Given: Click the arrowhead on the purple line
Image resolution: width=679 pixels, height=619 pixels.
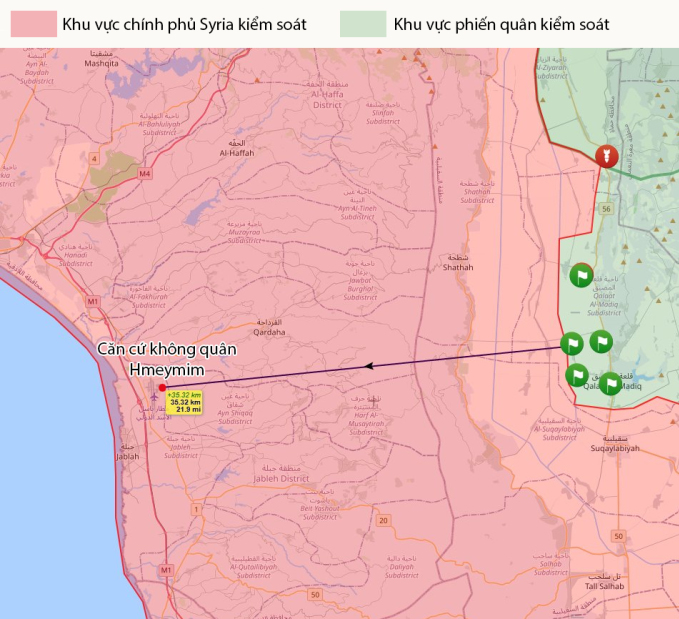Looking at the screenshot, I should (x=370, y=366).
